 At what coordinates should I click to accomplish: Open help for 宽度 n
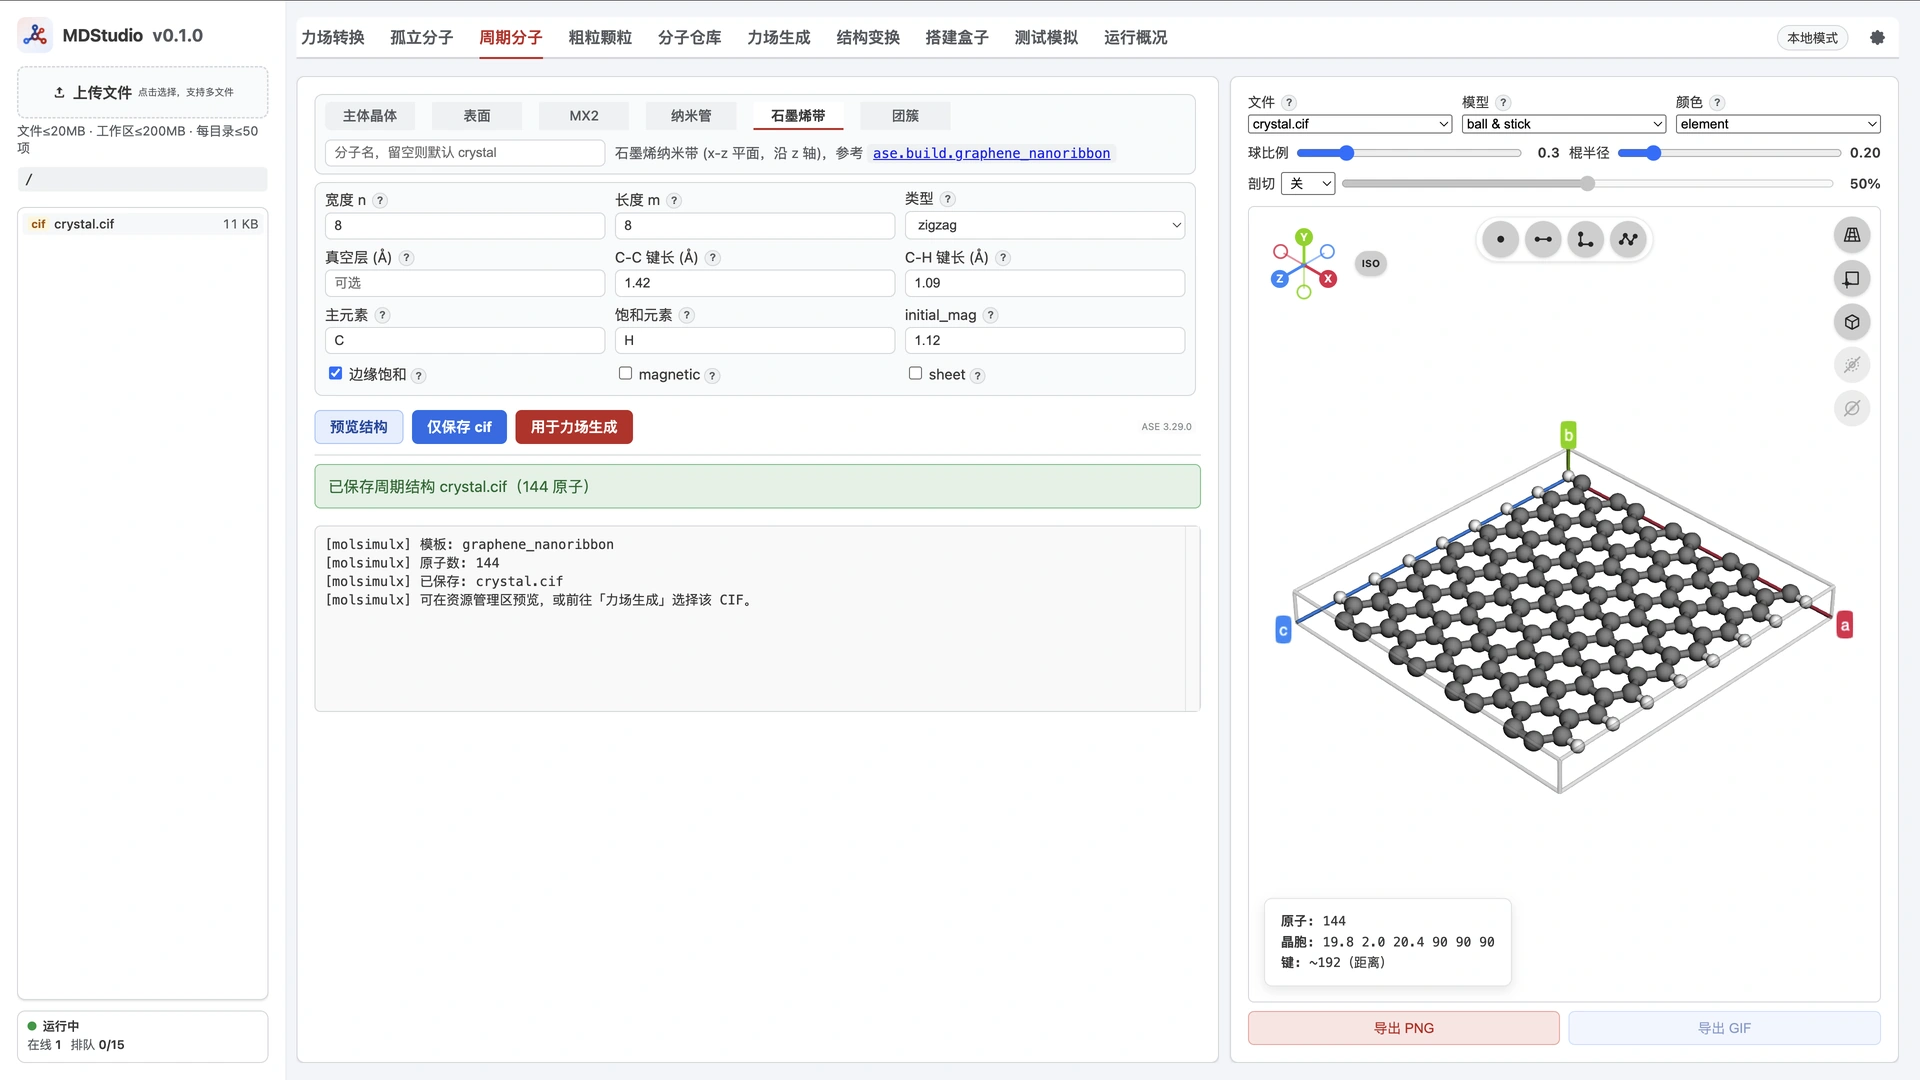[380, 200]
